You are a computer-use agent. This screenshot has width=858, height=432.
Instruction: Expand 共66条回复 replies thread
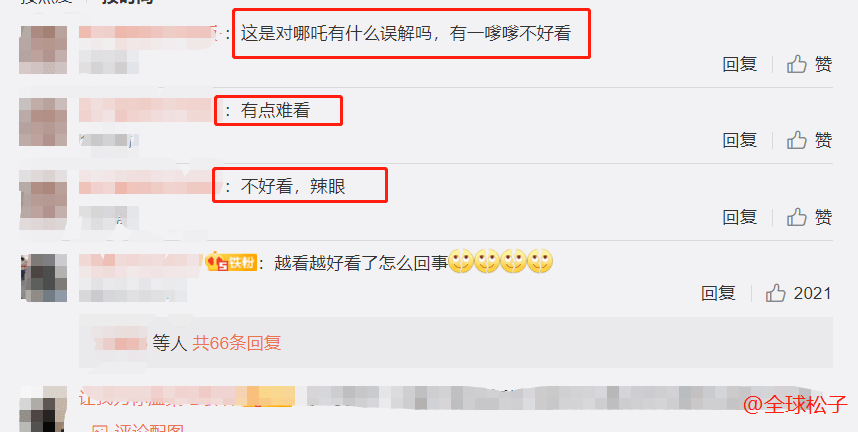(x=236, y=343)
